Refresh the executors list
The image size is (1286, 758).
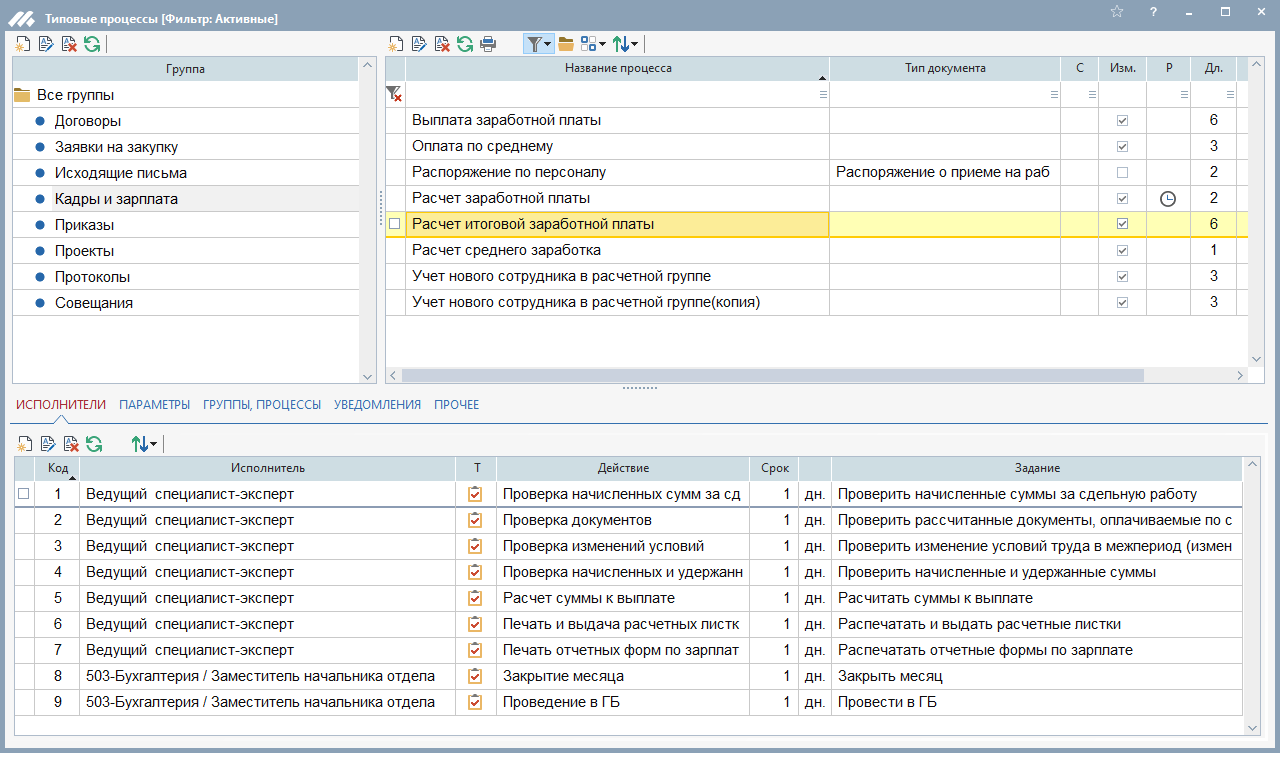pyautogui.click(x=94, y=444)
